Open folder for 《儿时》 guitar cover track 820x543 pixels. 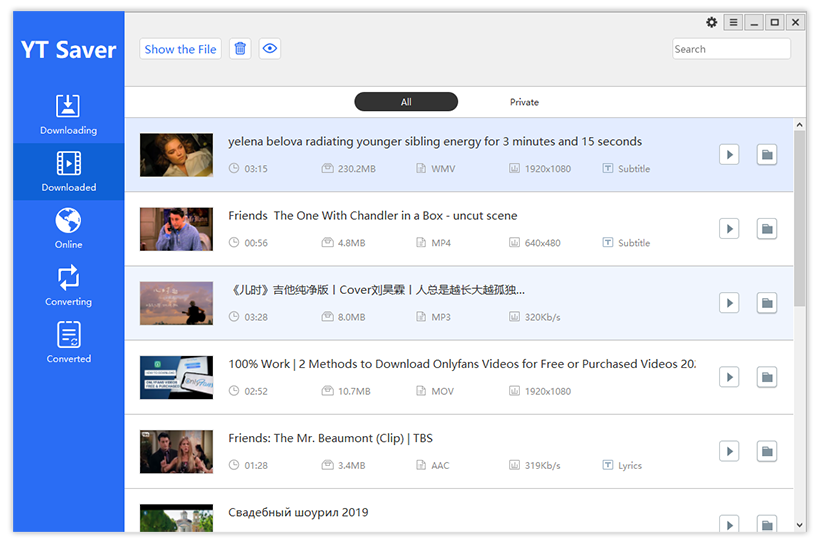pos(767,303)
